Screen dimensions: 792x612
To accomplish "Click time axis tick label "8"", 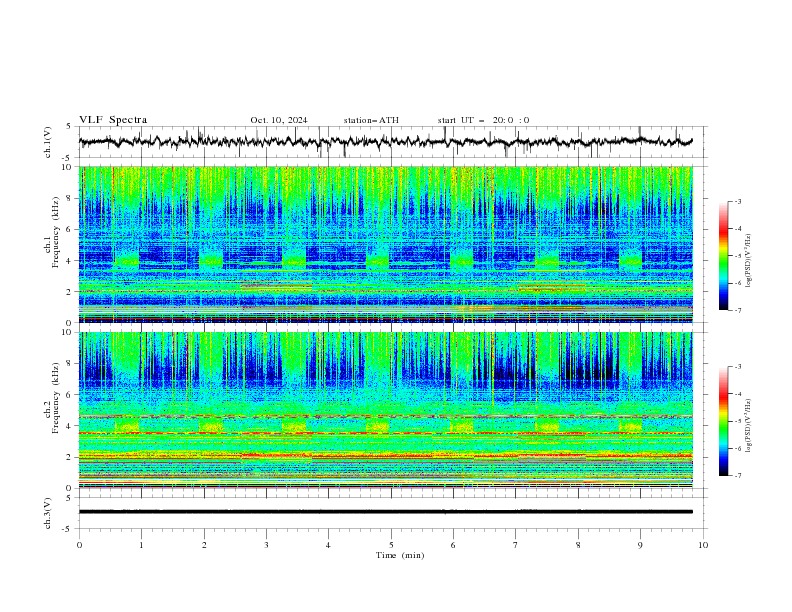I will coord(578,545).
